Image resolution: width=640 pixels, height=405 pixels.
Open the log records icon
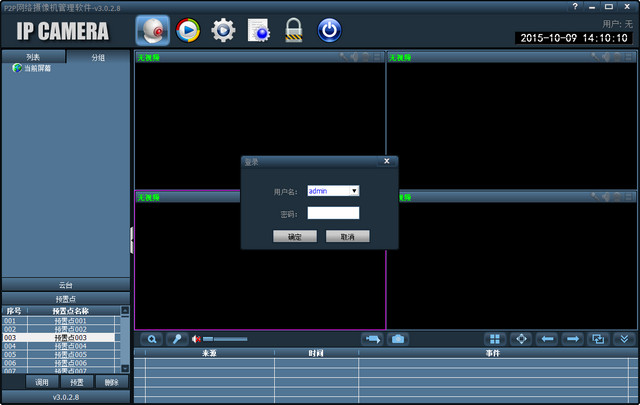[x=258, y=30]
